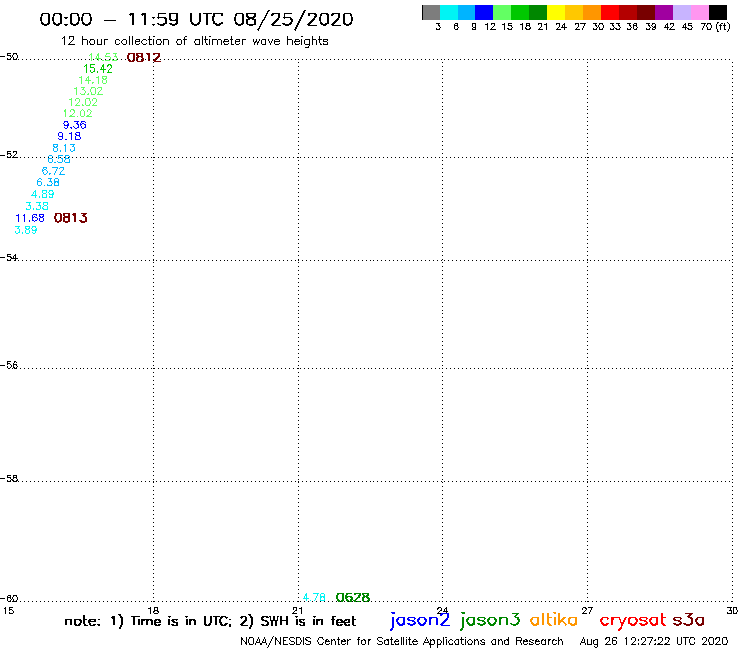
Task: Select the orange swatch in the color scale
Action: (x=592, y=12)
